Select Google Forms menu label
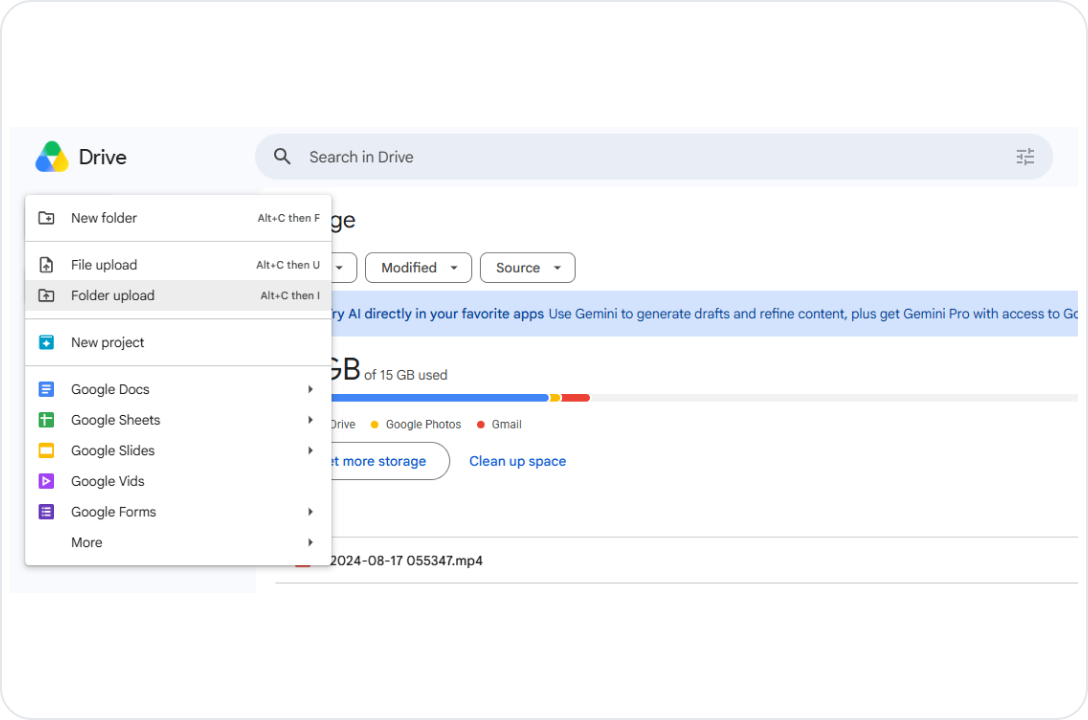Image resolution: width=1088 pixels, height=720 pixels. click(x=114, y=512)
